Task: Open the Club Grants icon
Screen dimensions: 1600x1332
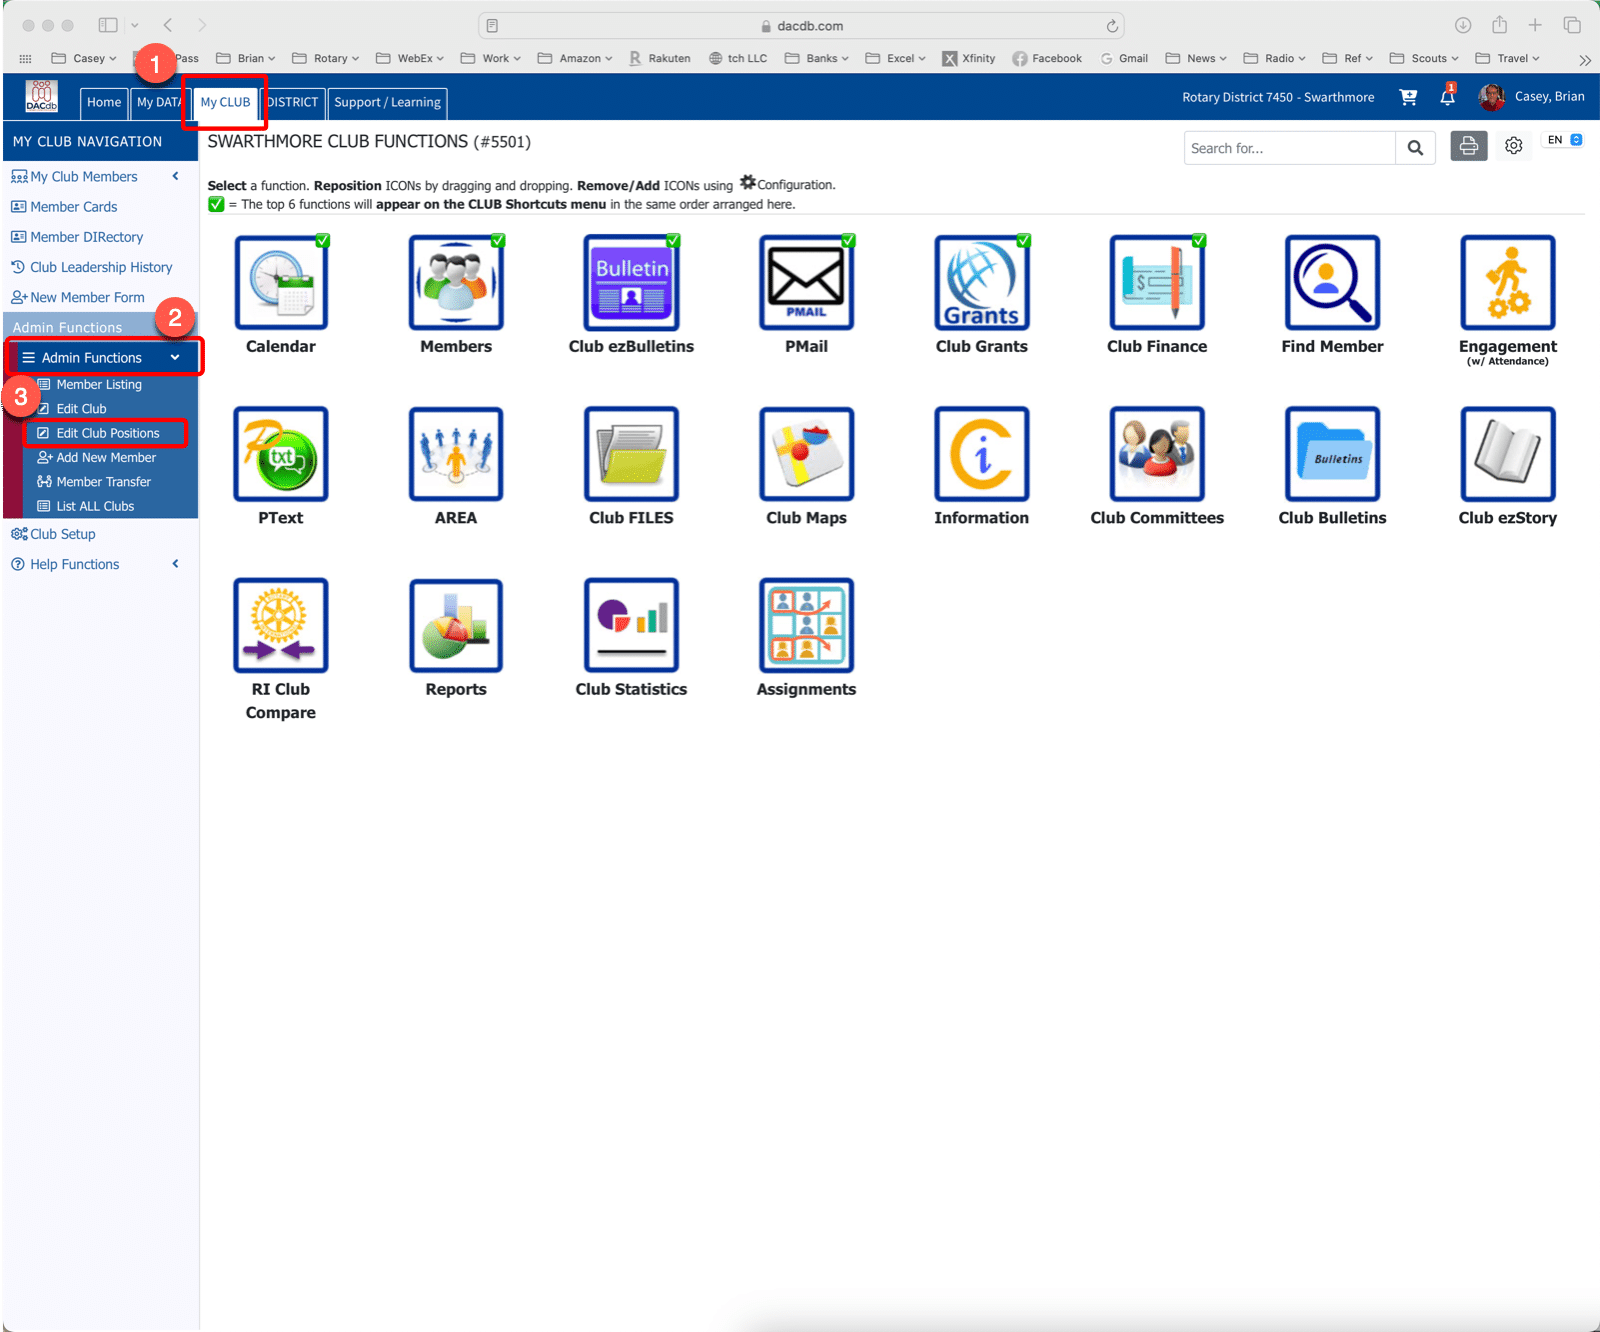Action: 982,283
